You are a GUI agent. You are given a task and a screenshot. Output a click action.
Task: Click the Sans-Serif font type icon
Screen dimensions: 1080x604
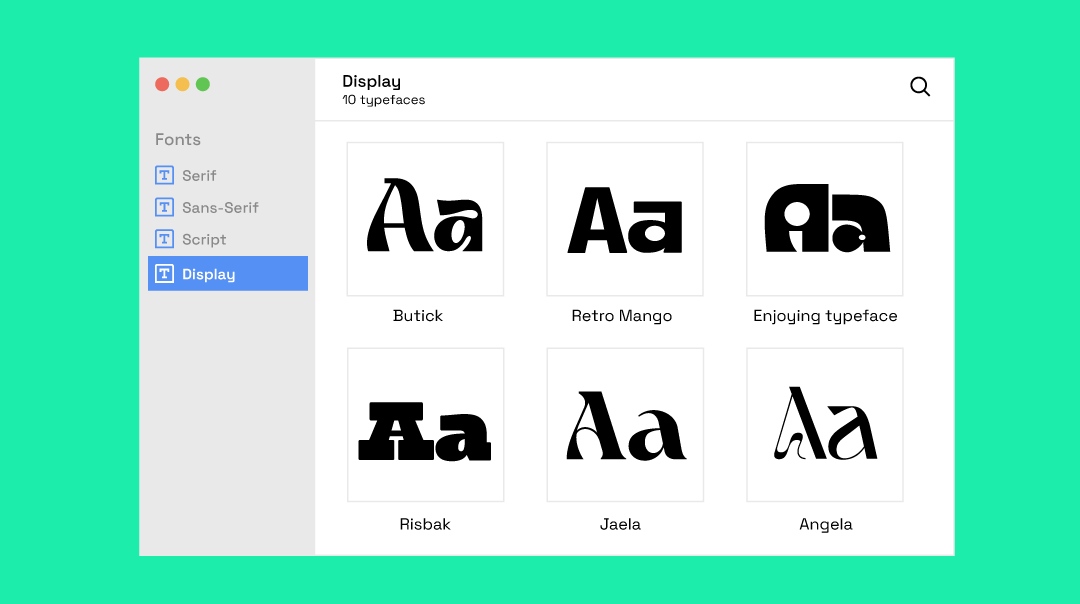pyautogui.click(x=165, y=207)
